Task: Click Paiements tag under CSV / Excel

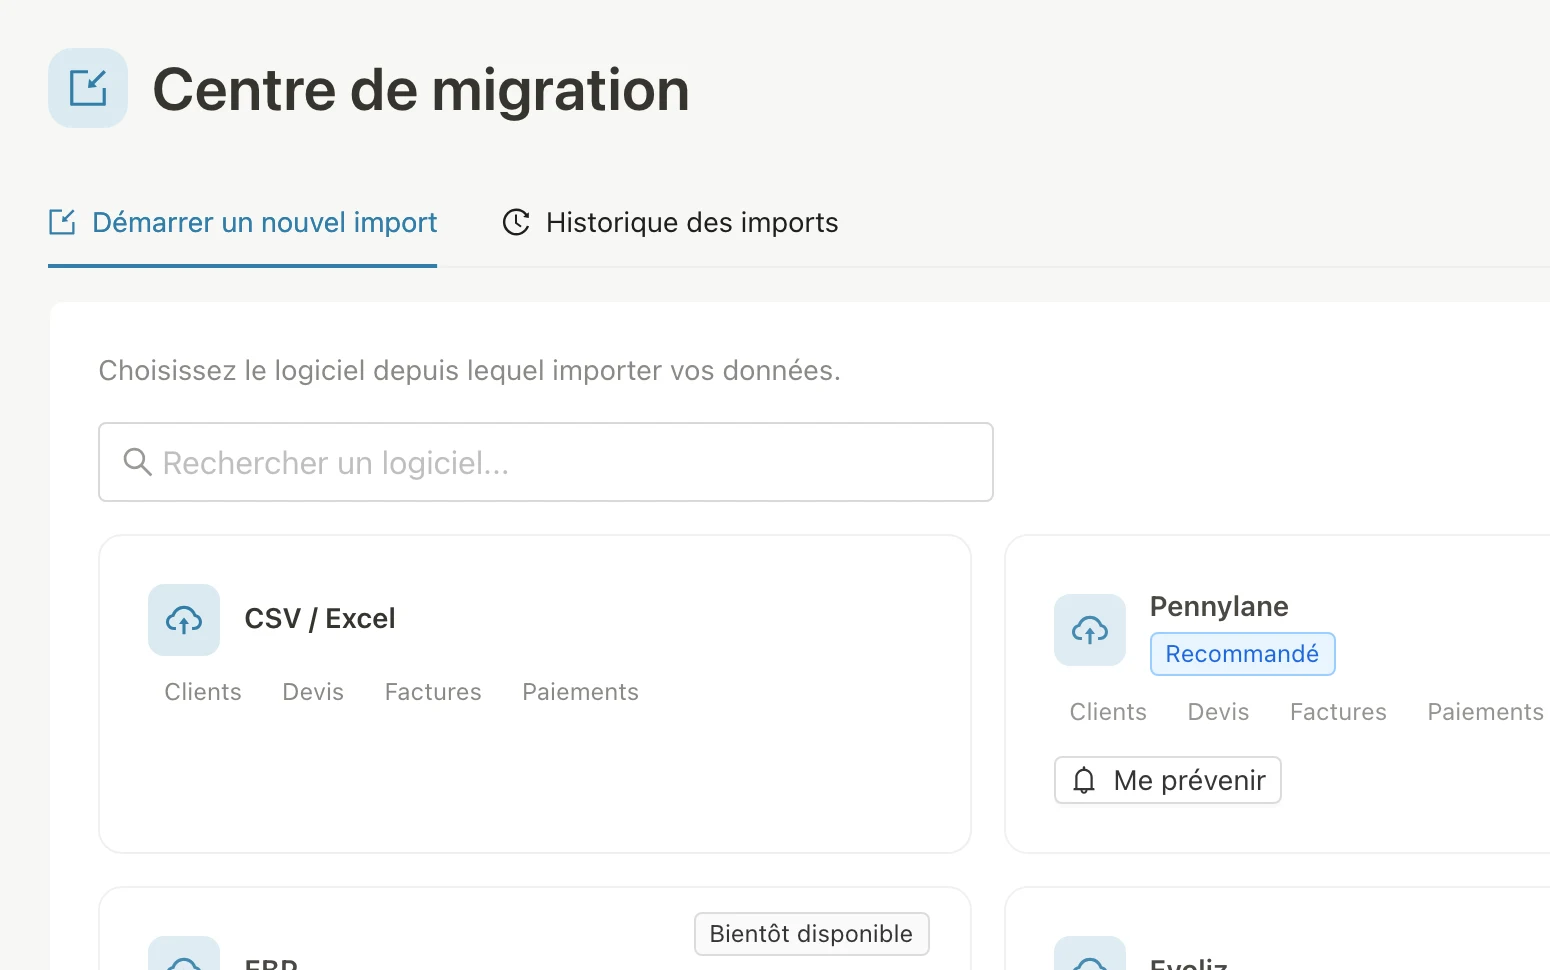Action: pos(581,692)
